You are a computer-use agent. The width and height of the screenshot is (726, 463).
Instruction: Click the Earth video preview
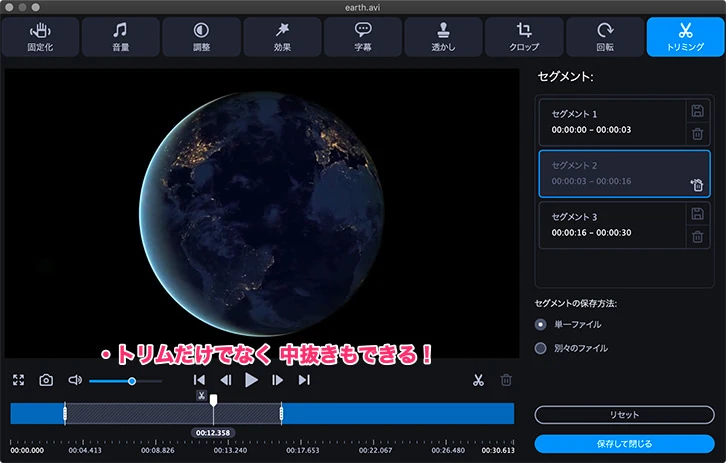(x=262, y=213)
